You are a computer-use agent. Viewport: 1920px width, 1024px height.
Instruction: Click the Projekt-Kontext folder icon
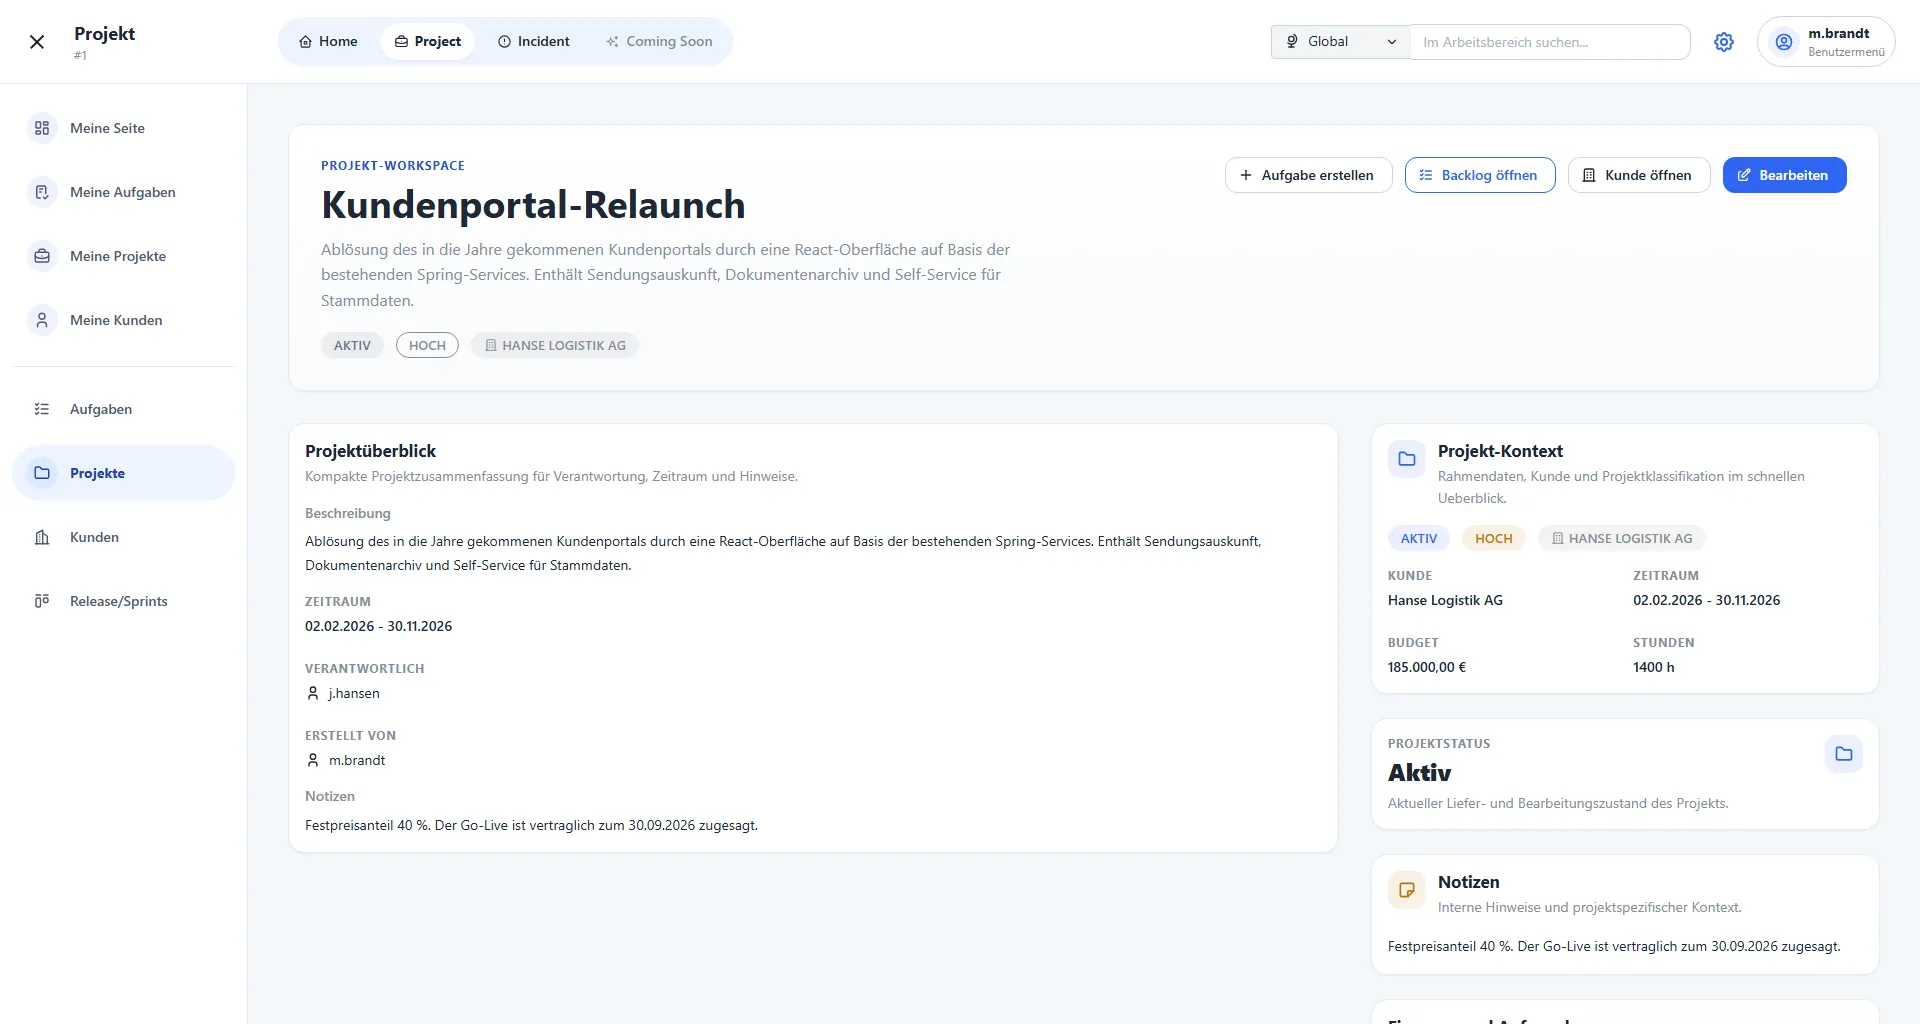[x=1407, y=459]
